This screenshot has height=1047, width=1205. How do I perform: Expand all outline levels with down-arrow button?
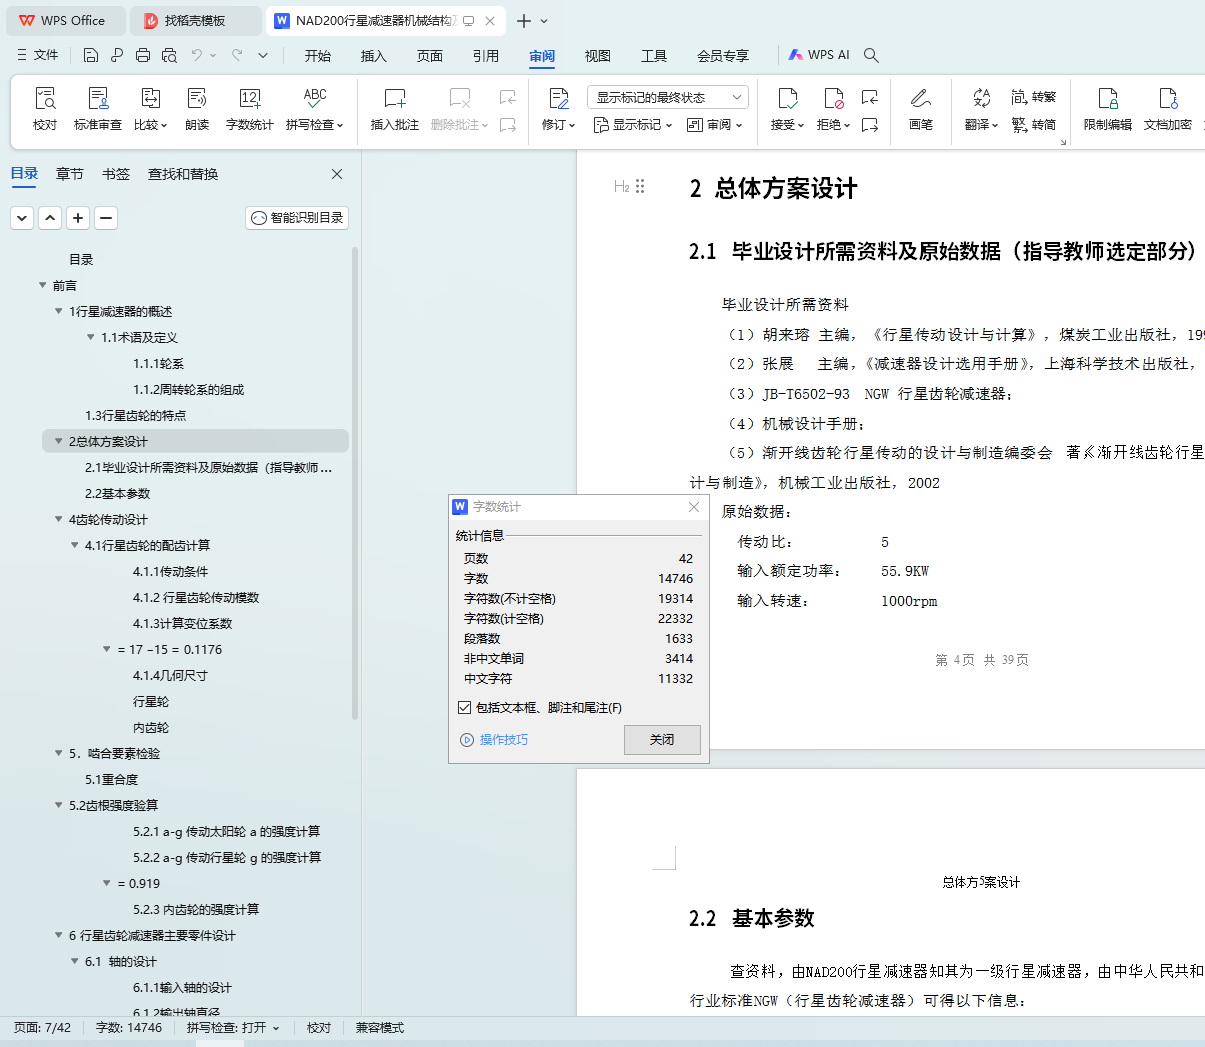tap(22, 218)
